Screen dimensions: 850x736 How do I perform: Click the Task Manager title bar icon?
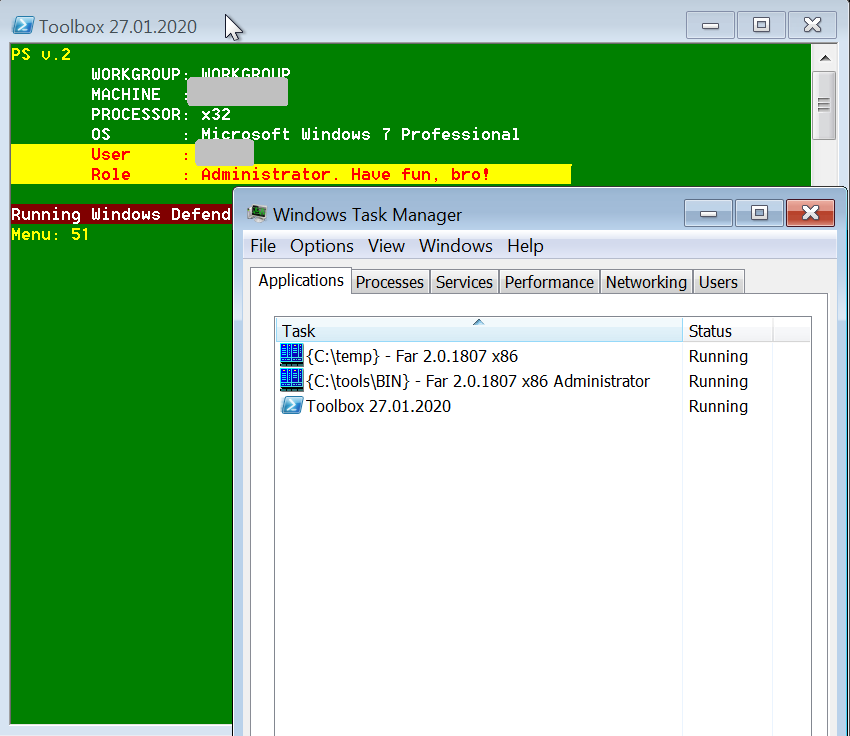point(258,213)
